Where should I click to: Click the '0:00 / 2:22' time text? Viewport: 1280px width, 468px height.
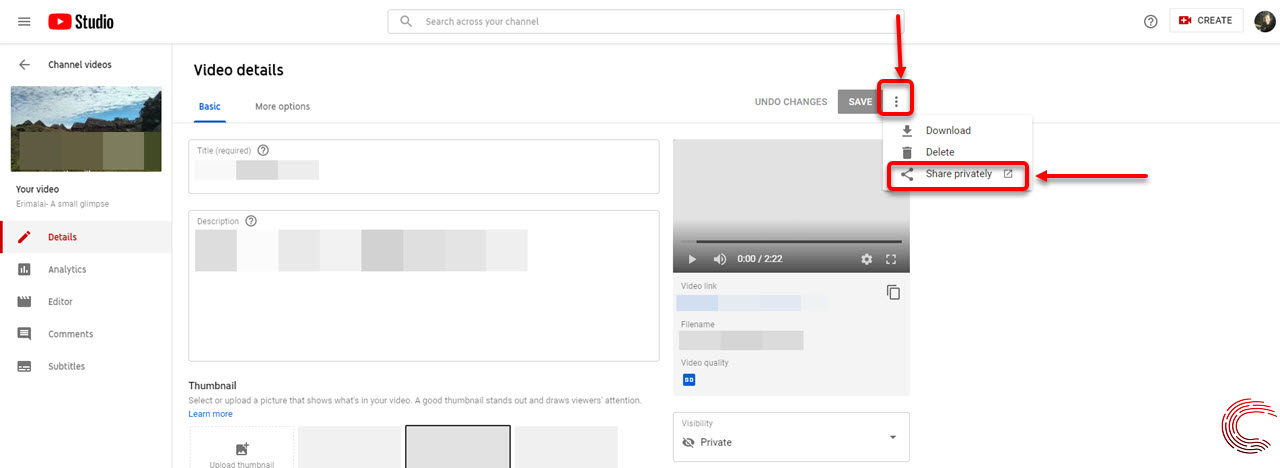(760, 259)
